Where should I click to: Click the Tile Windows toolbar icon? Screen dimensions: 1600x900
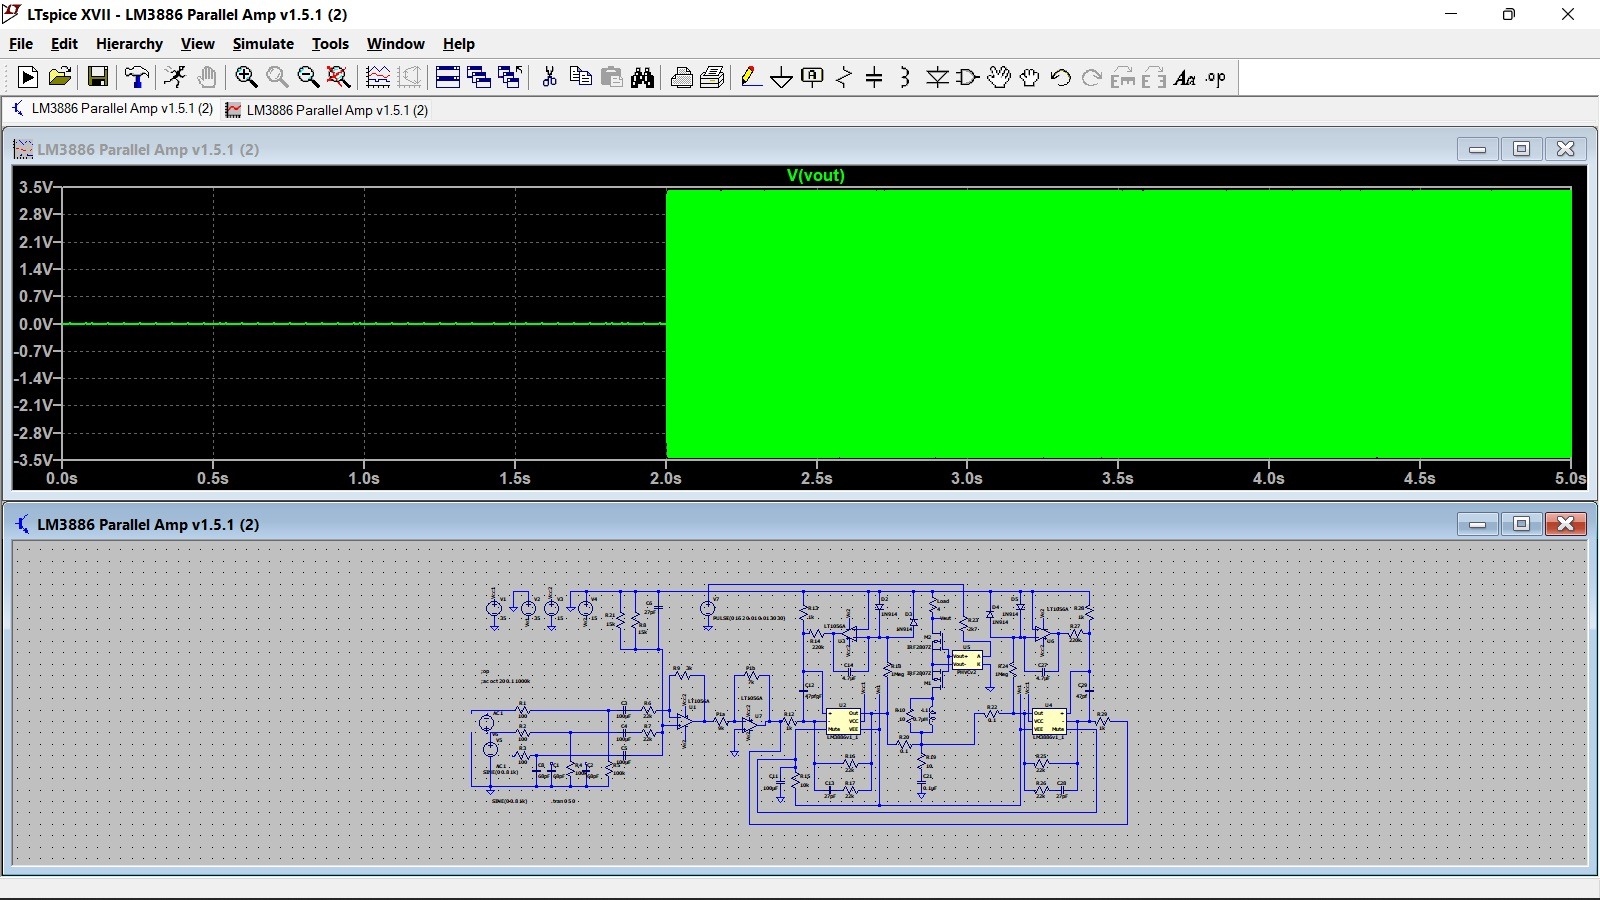point(448,77)
